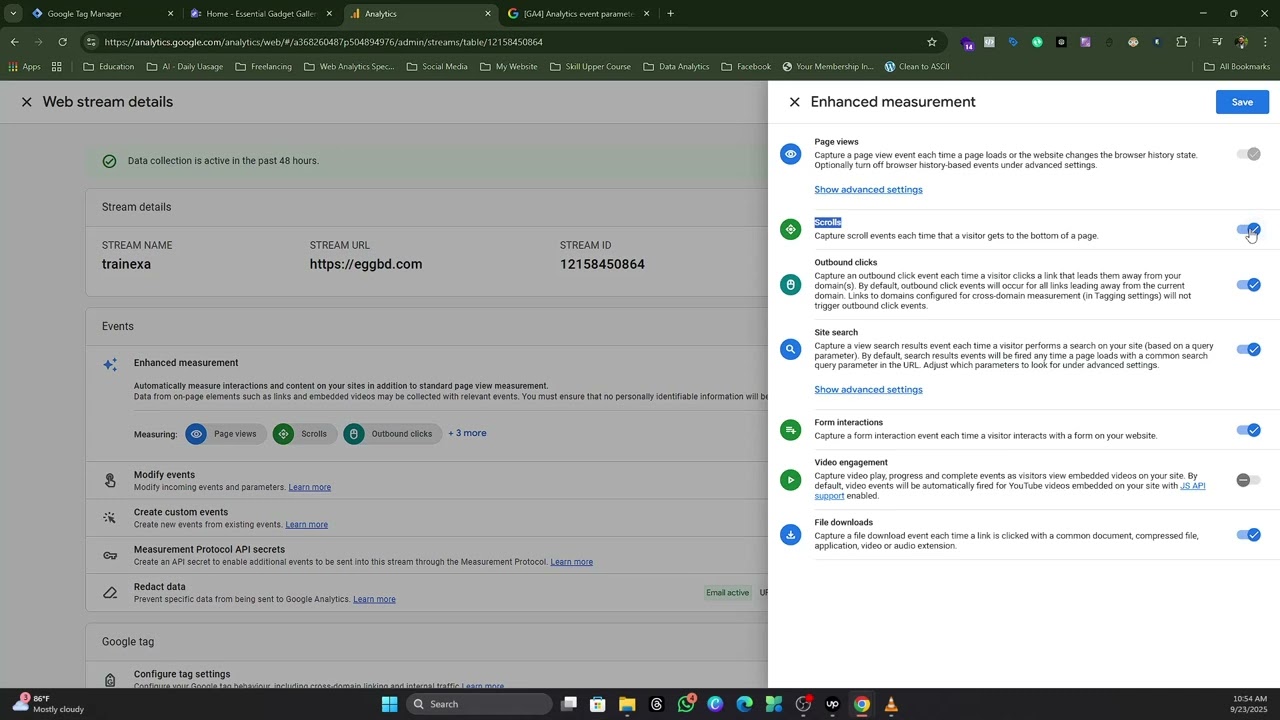Open Chrome from the taskbar
The image size is (1280, 720).
[862, 704]
